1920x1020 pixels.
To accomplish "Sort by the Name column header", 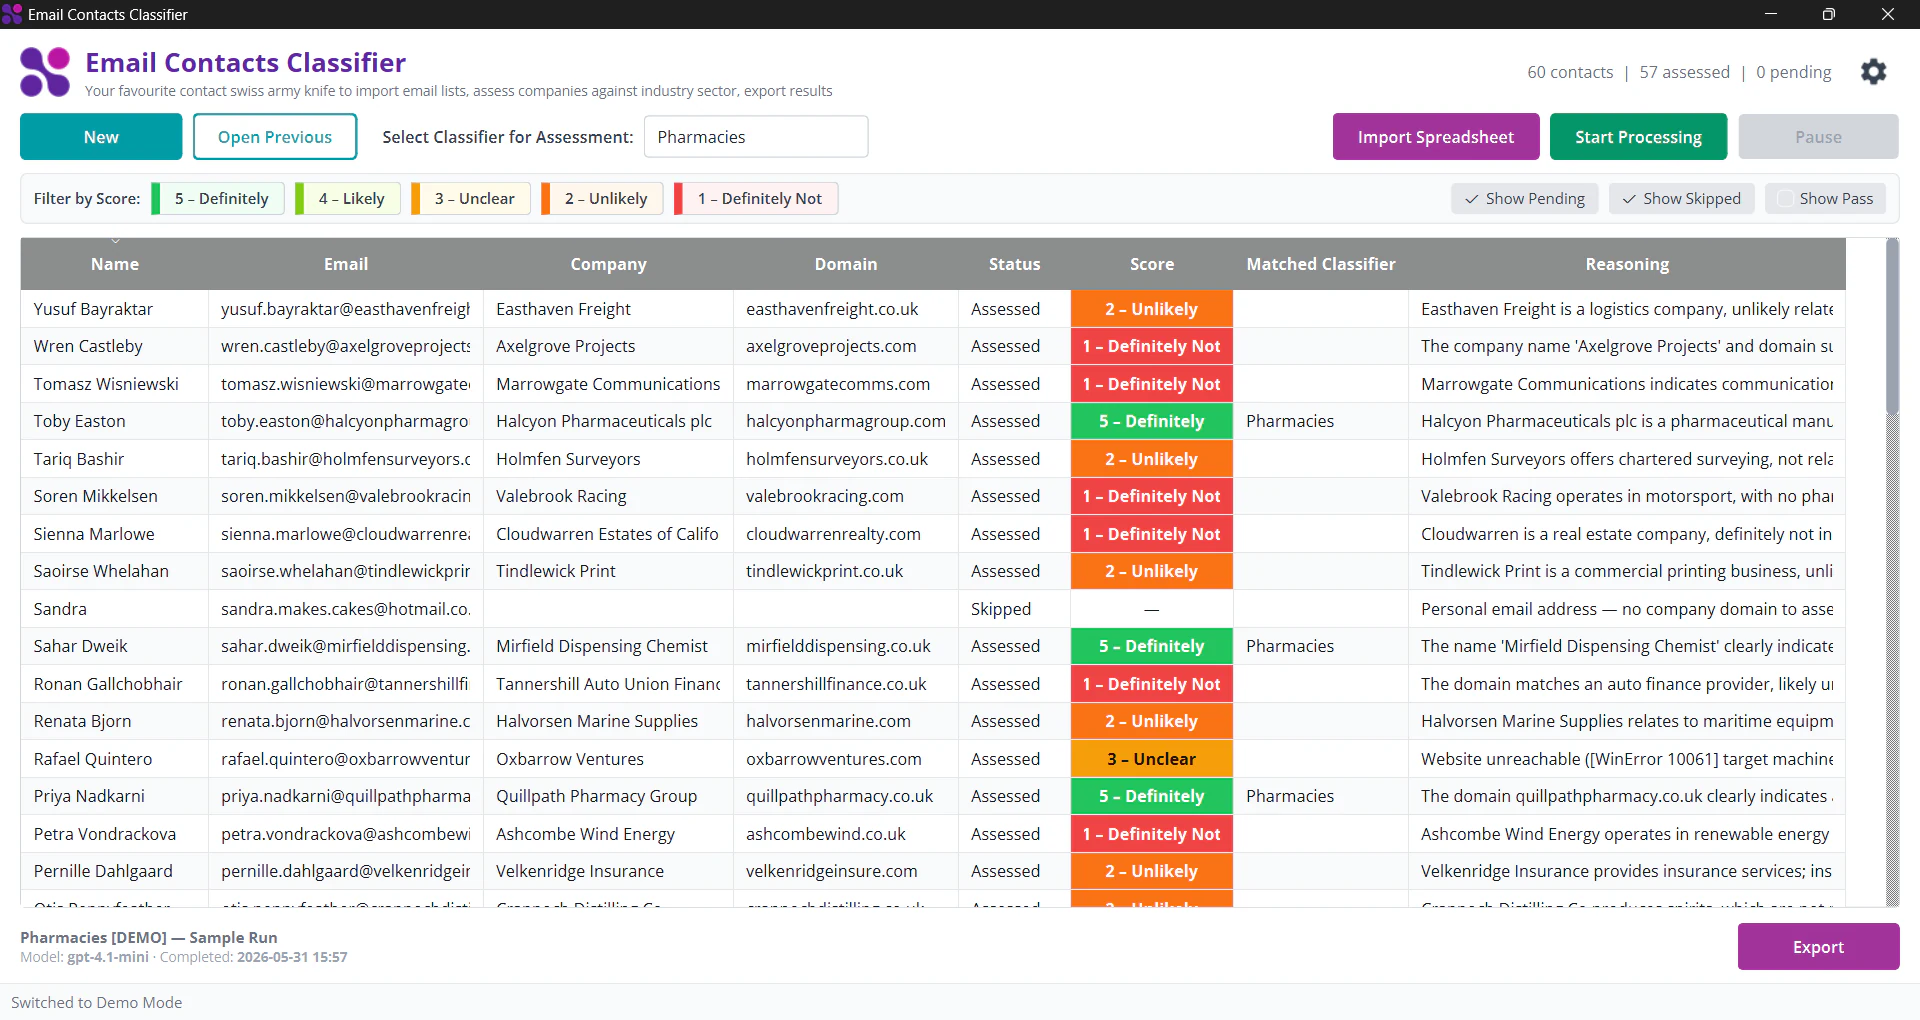I will click(115, 264).
